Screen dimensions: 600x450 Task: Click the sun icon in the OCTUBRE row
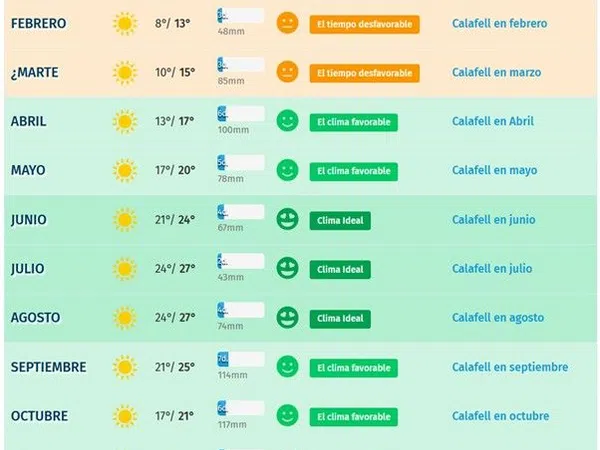click(124, 416)
